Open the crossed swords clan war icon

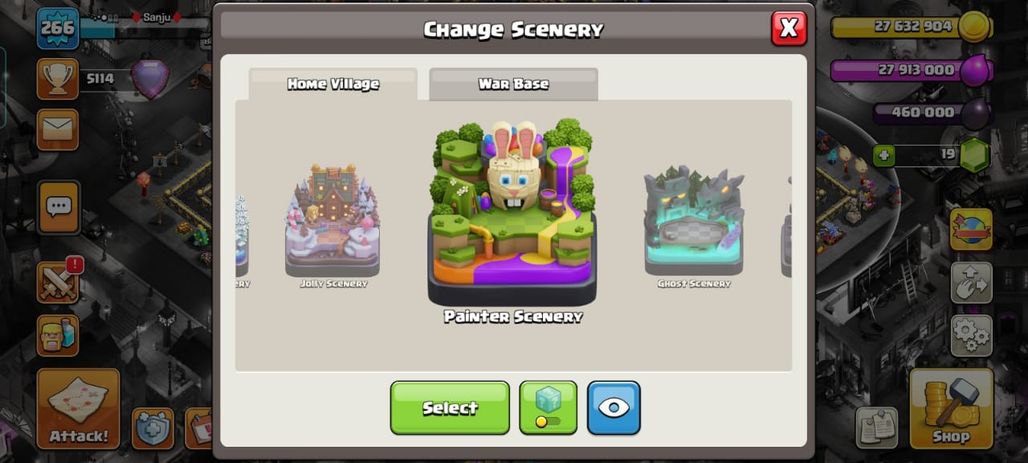click(58, 282)
